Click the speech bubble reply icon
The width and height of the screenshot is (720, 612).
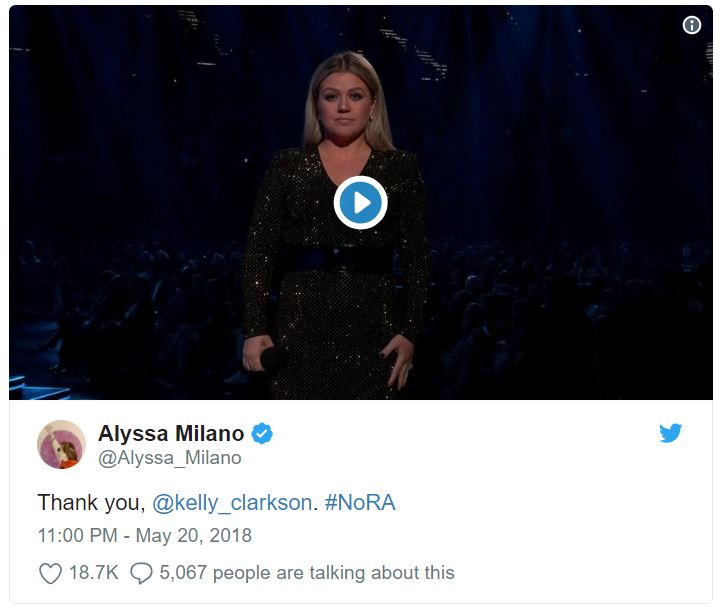click(141, 573)
